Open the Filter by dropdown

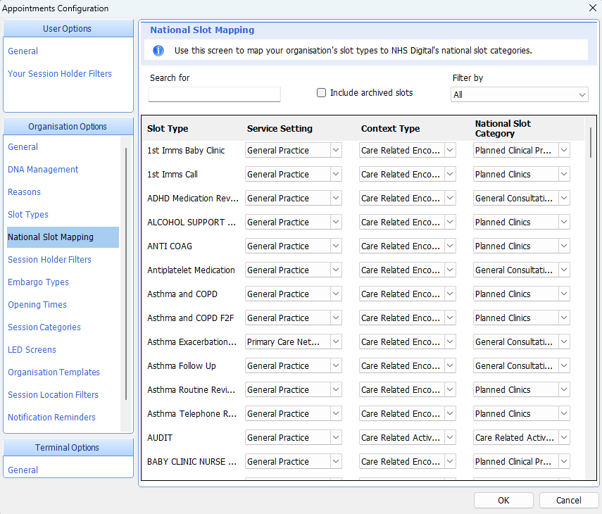(x=519, y=94)
